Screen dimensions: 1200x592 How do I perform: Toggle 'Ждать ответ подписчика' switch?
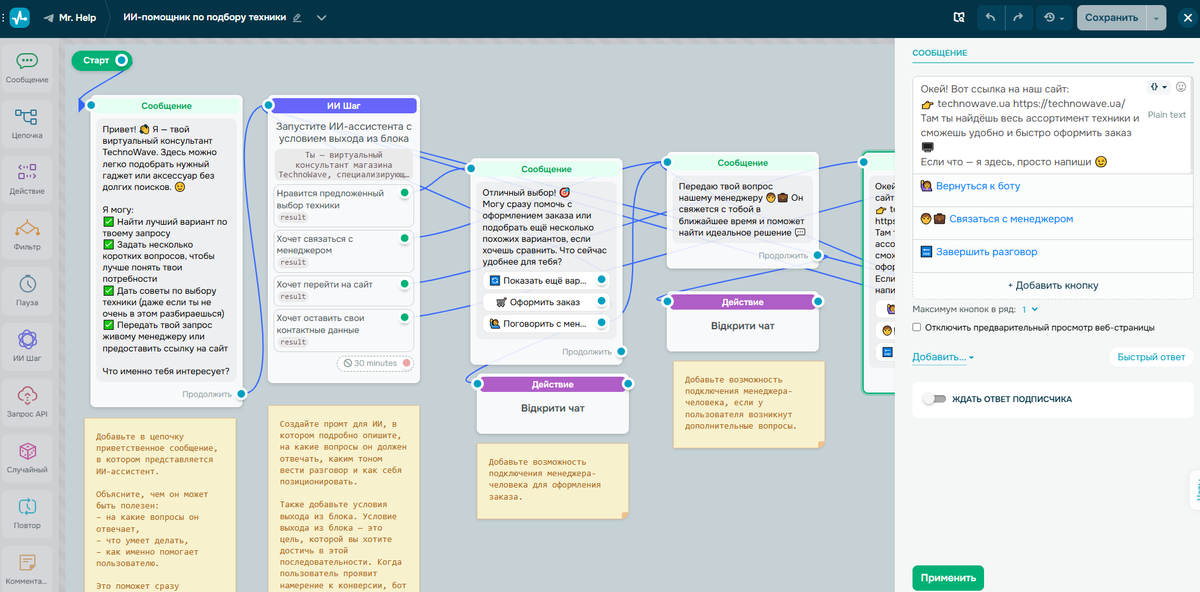click(934, 399)
